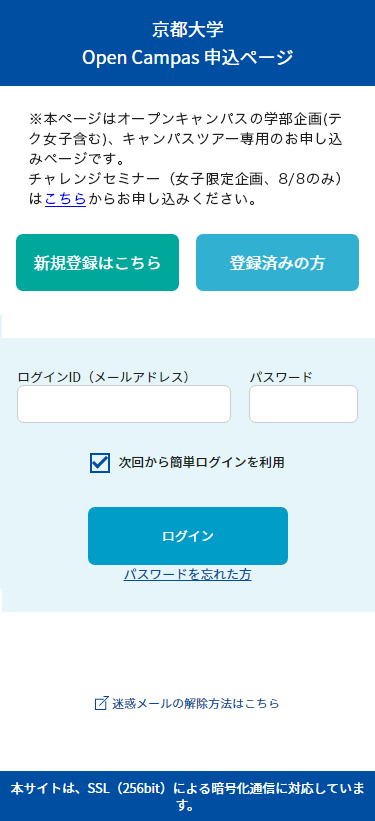Open the パスワードを忘れた方 link
Image resolution: width=375 pixels, height=821 pixels.
(188, 574)
